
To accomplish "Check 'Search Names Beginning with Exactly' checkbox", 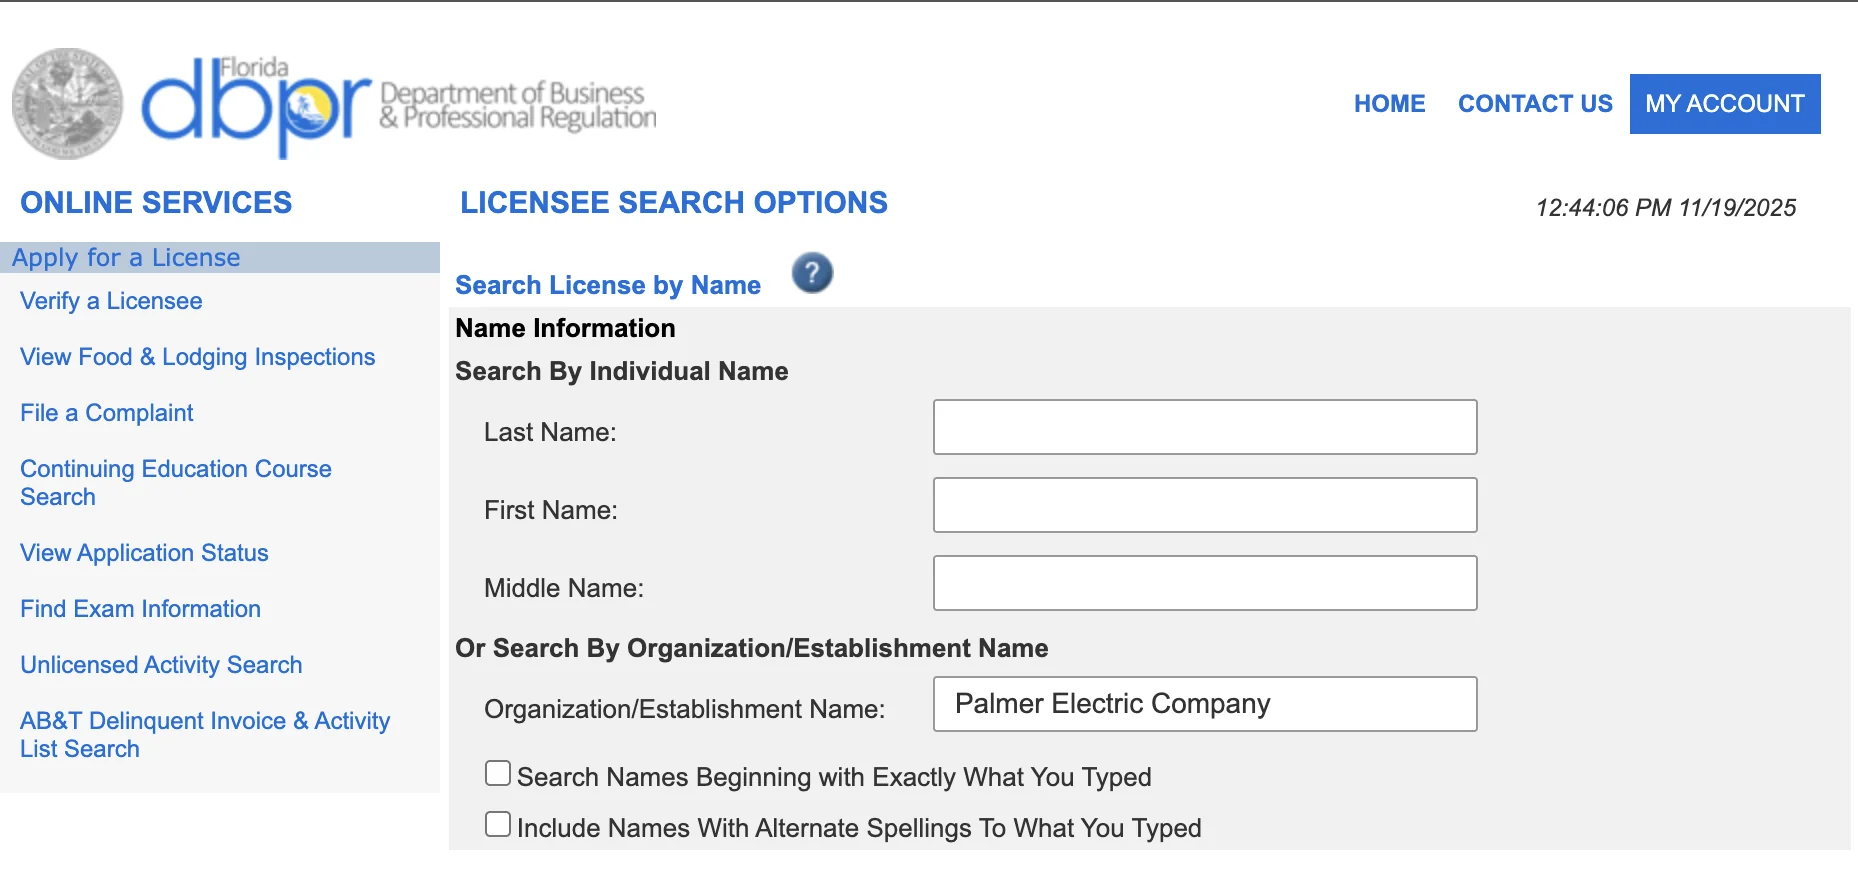I will pos(498,774).
